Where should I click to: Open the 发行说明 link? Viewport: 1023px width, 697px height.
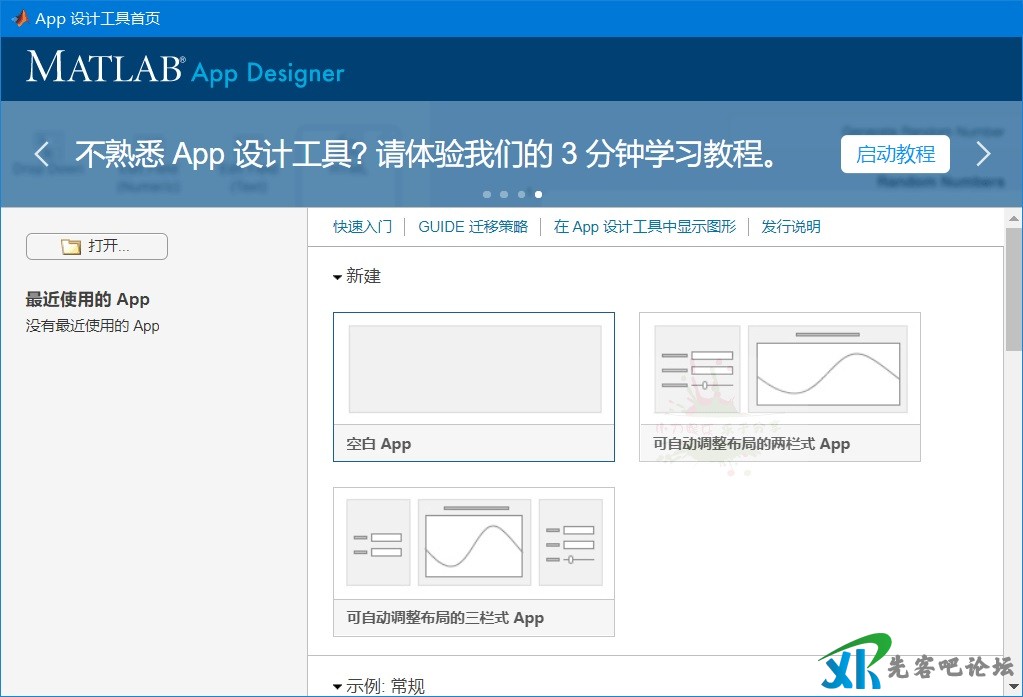click(x=791, y=227)
